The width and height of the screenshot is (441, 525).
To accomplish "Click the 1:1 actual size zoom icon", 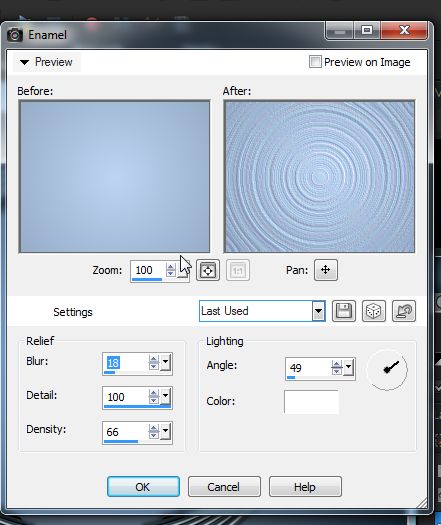I will [238, 270].
